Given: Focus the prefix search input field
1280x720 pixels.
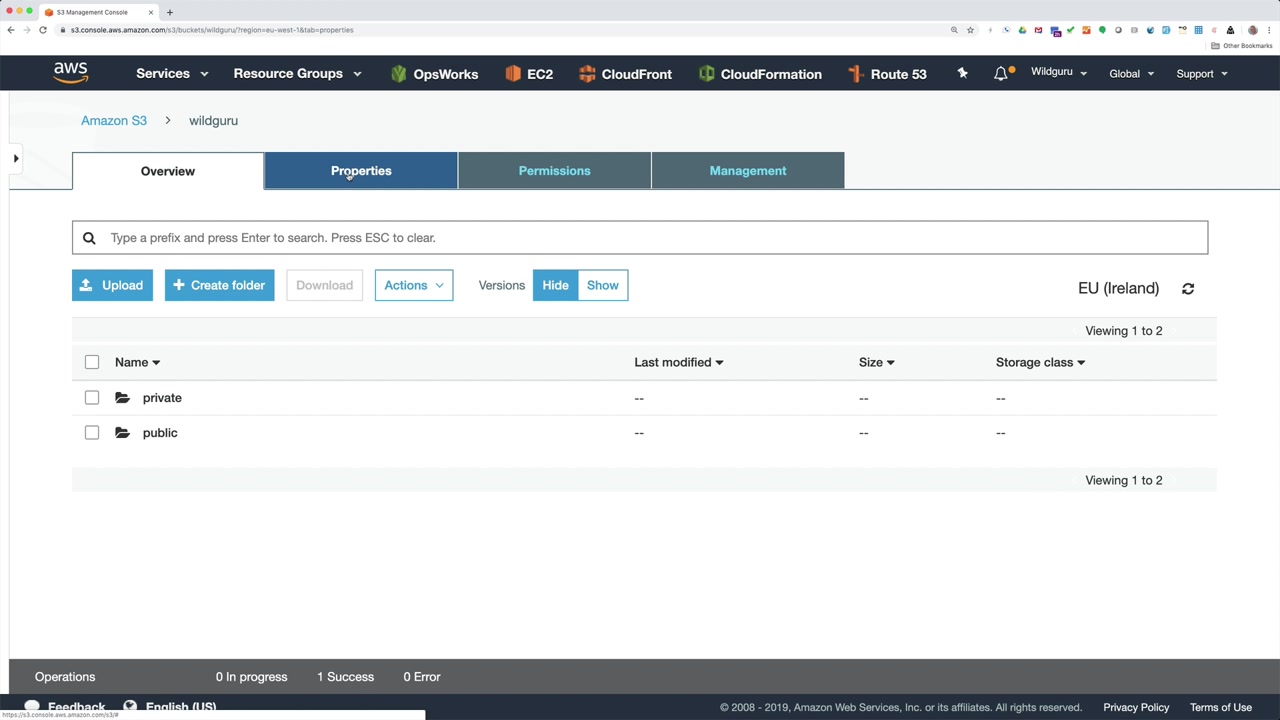Looking at the screenshot, I should (640, 238).
